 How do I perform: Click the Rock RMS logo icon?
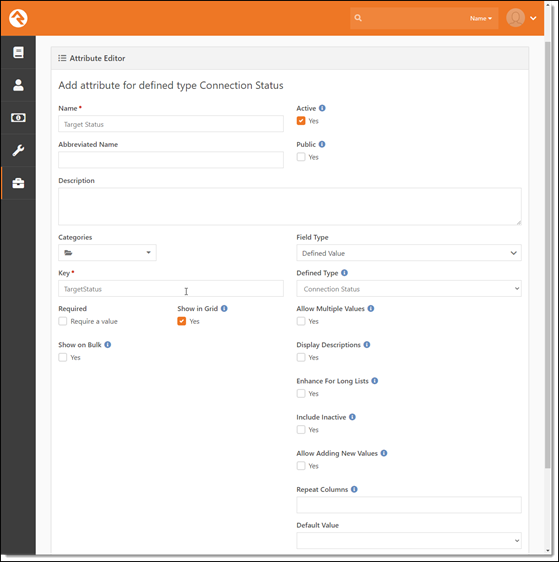[x=18, y=18]
